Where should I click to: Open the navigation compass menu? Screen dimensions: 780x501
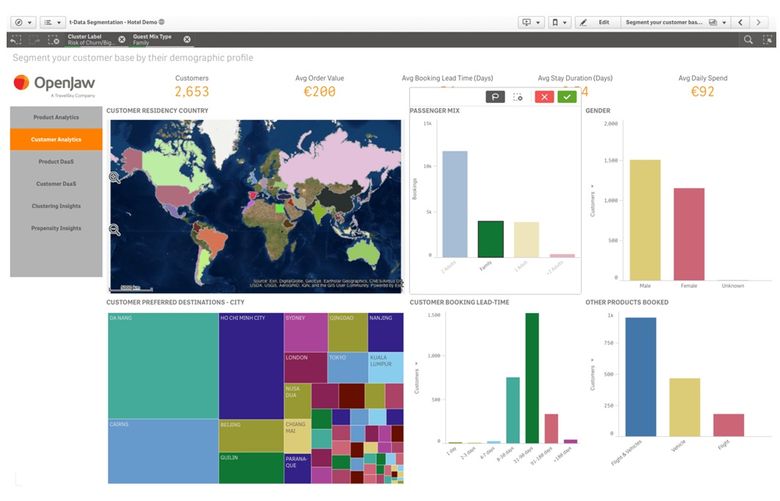(23, 22)
